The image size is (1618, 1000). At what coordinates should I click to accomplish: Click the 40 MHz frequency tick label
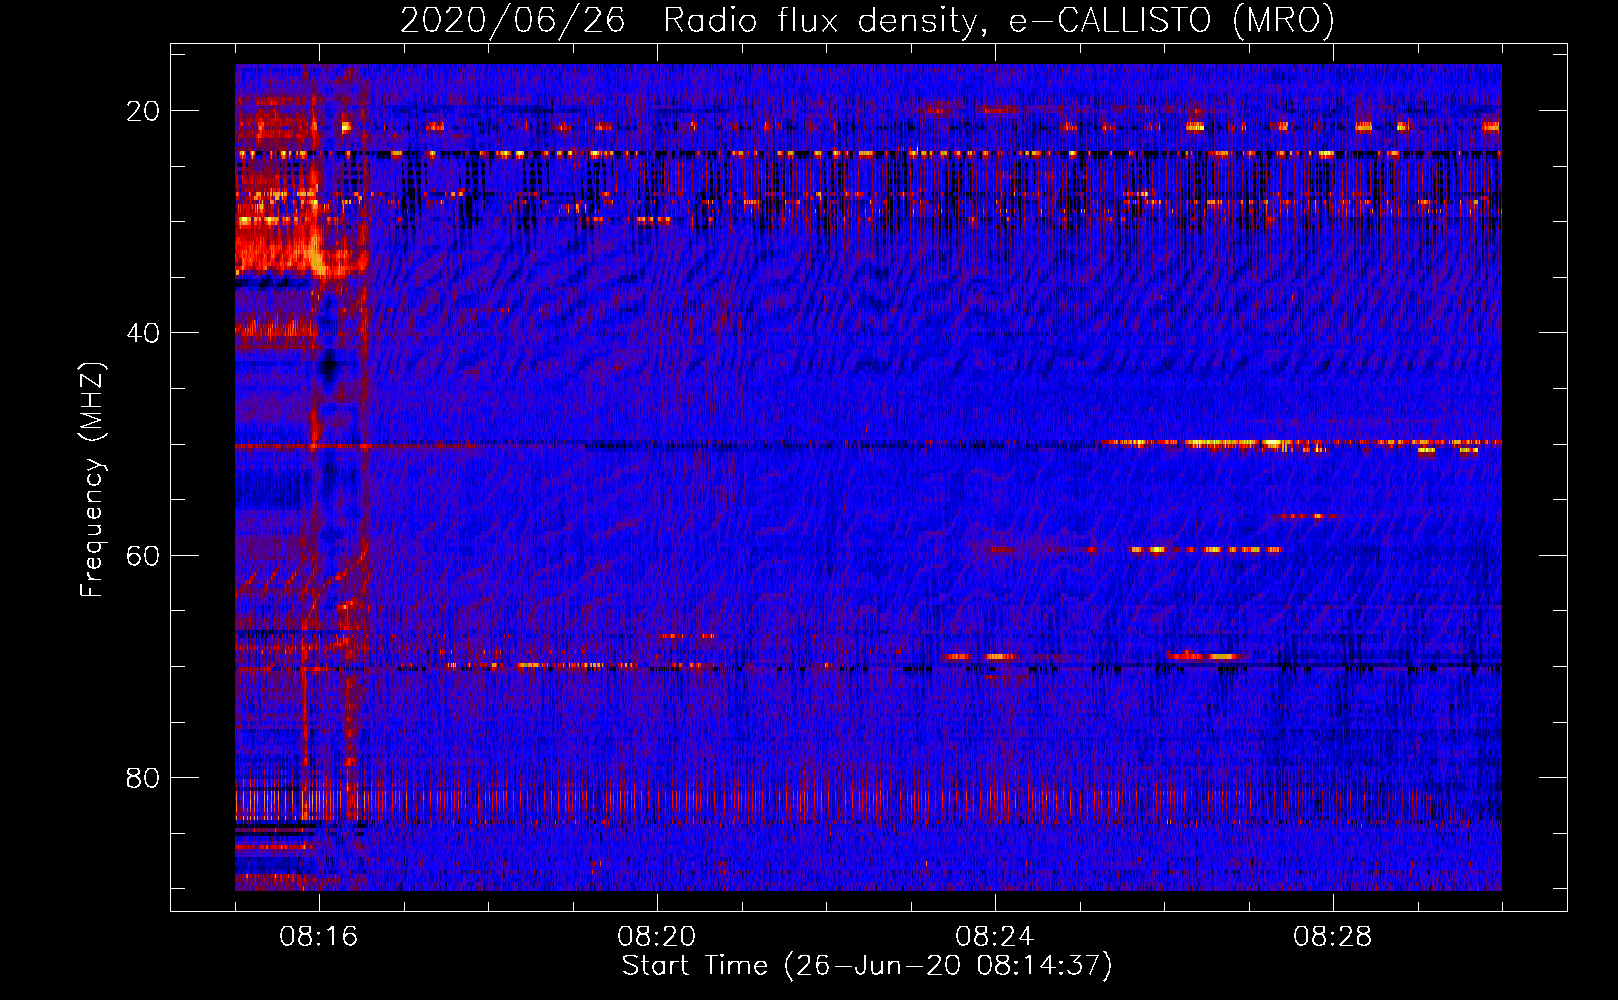coord(143,333)
